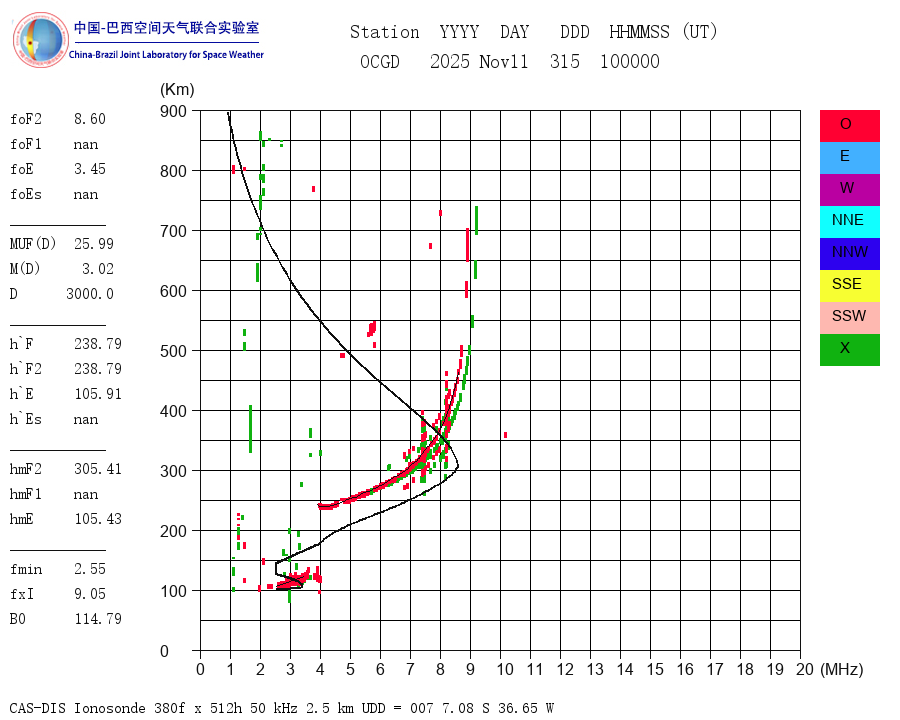
Task: Click the 5 tick label on frequency axis
Action: click(350, 669)
